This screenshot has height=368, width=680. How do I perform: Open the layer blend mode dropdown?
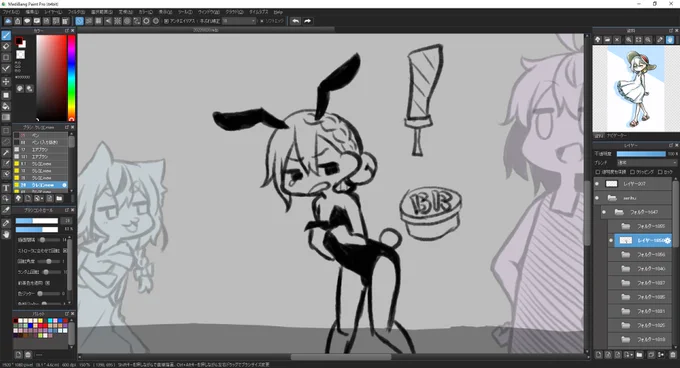click(646, 163)
